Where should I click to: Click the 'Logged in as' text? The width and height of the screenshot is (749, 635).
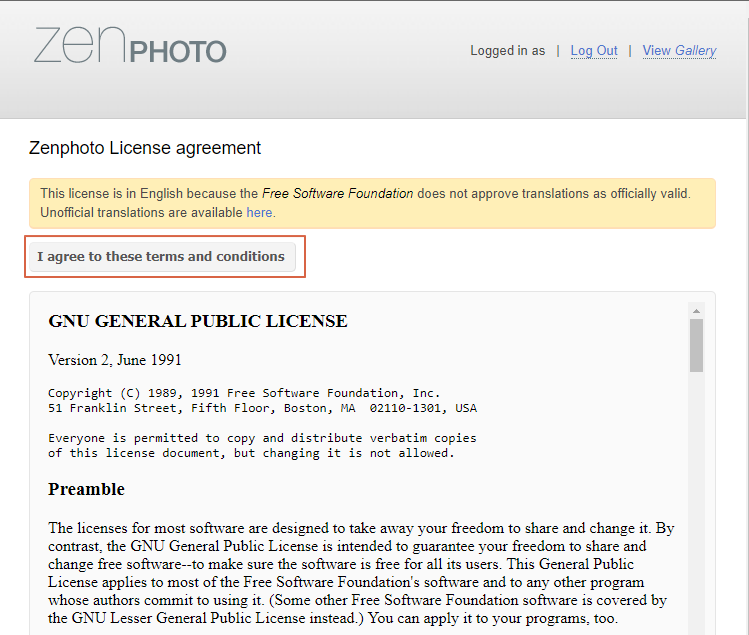[x=507, y=51]
